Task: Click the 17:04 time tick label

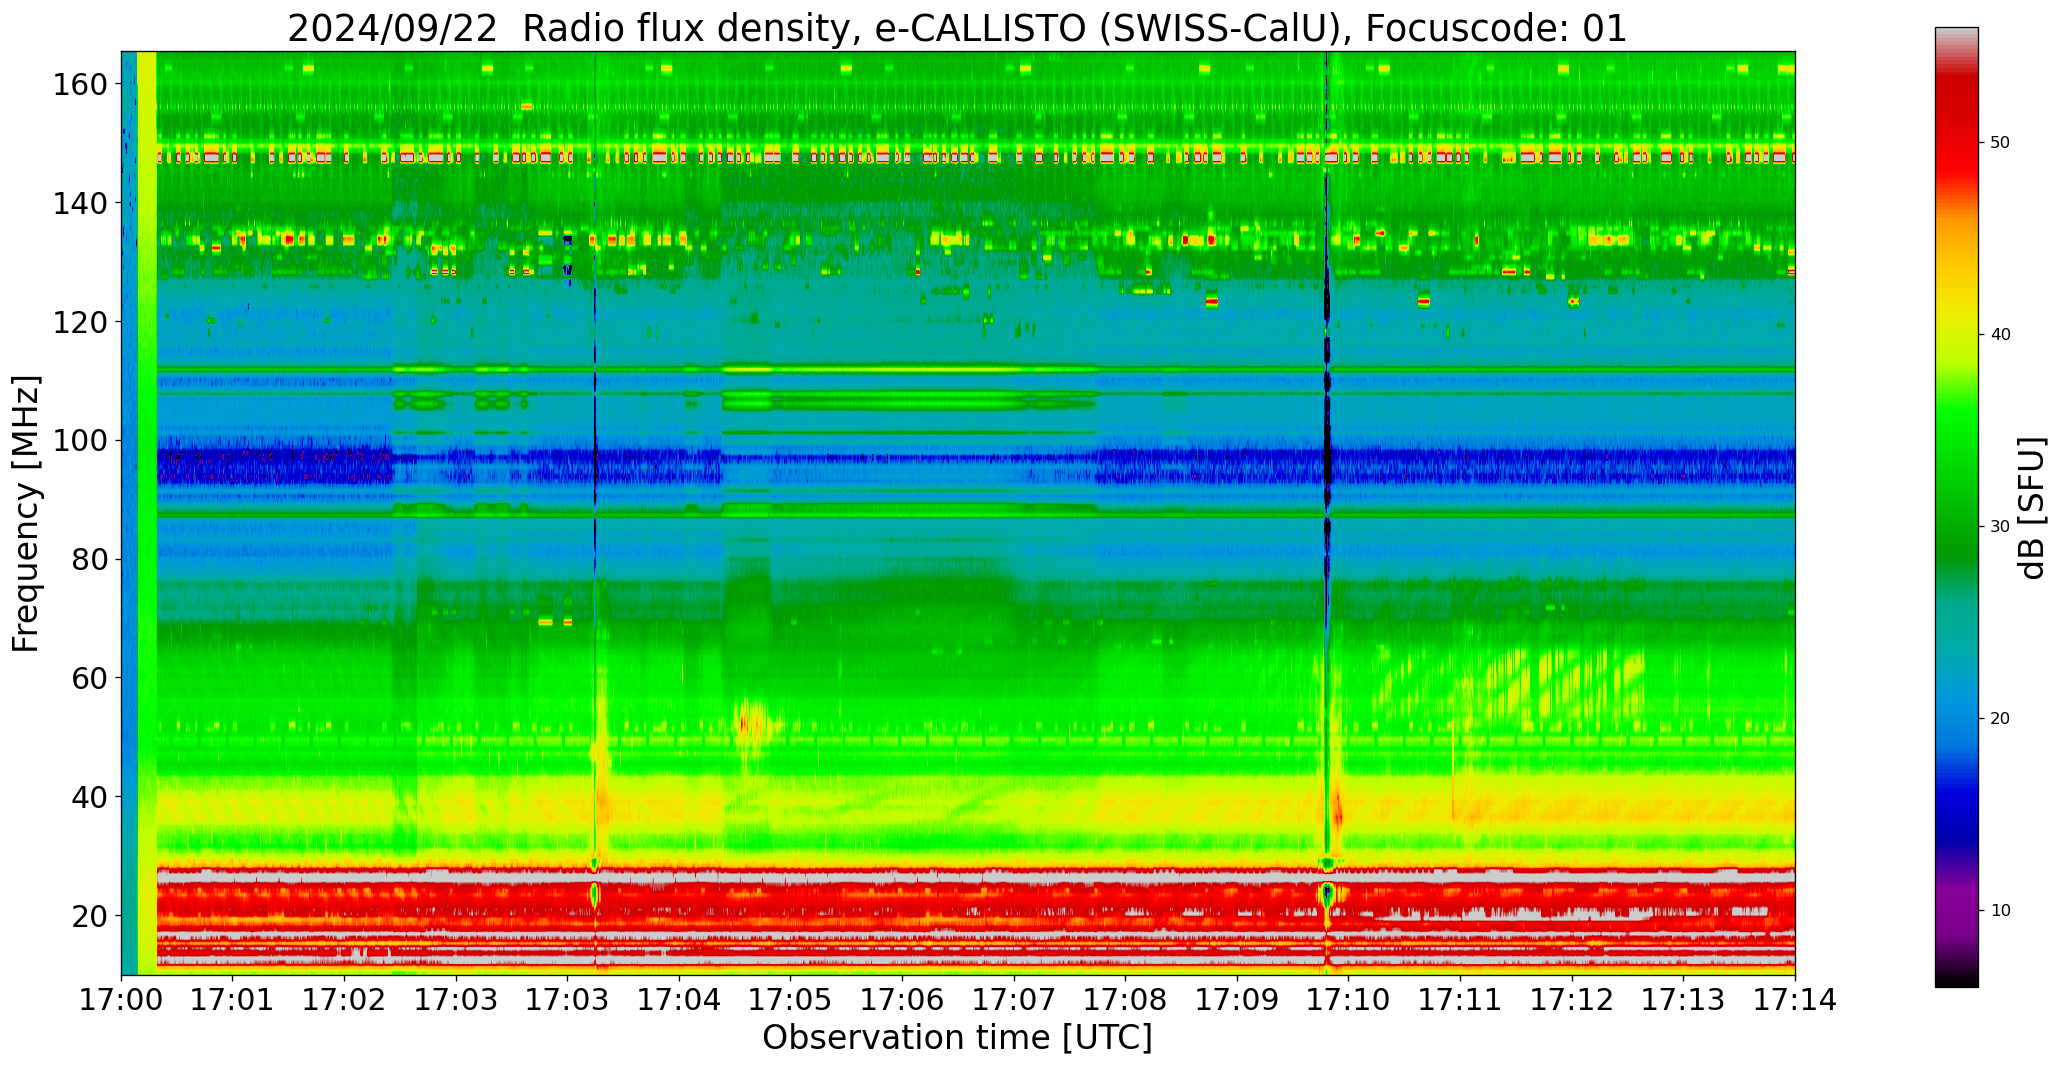Action: click(x=680, y=1000)
